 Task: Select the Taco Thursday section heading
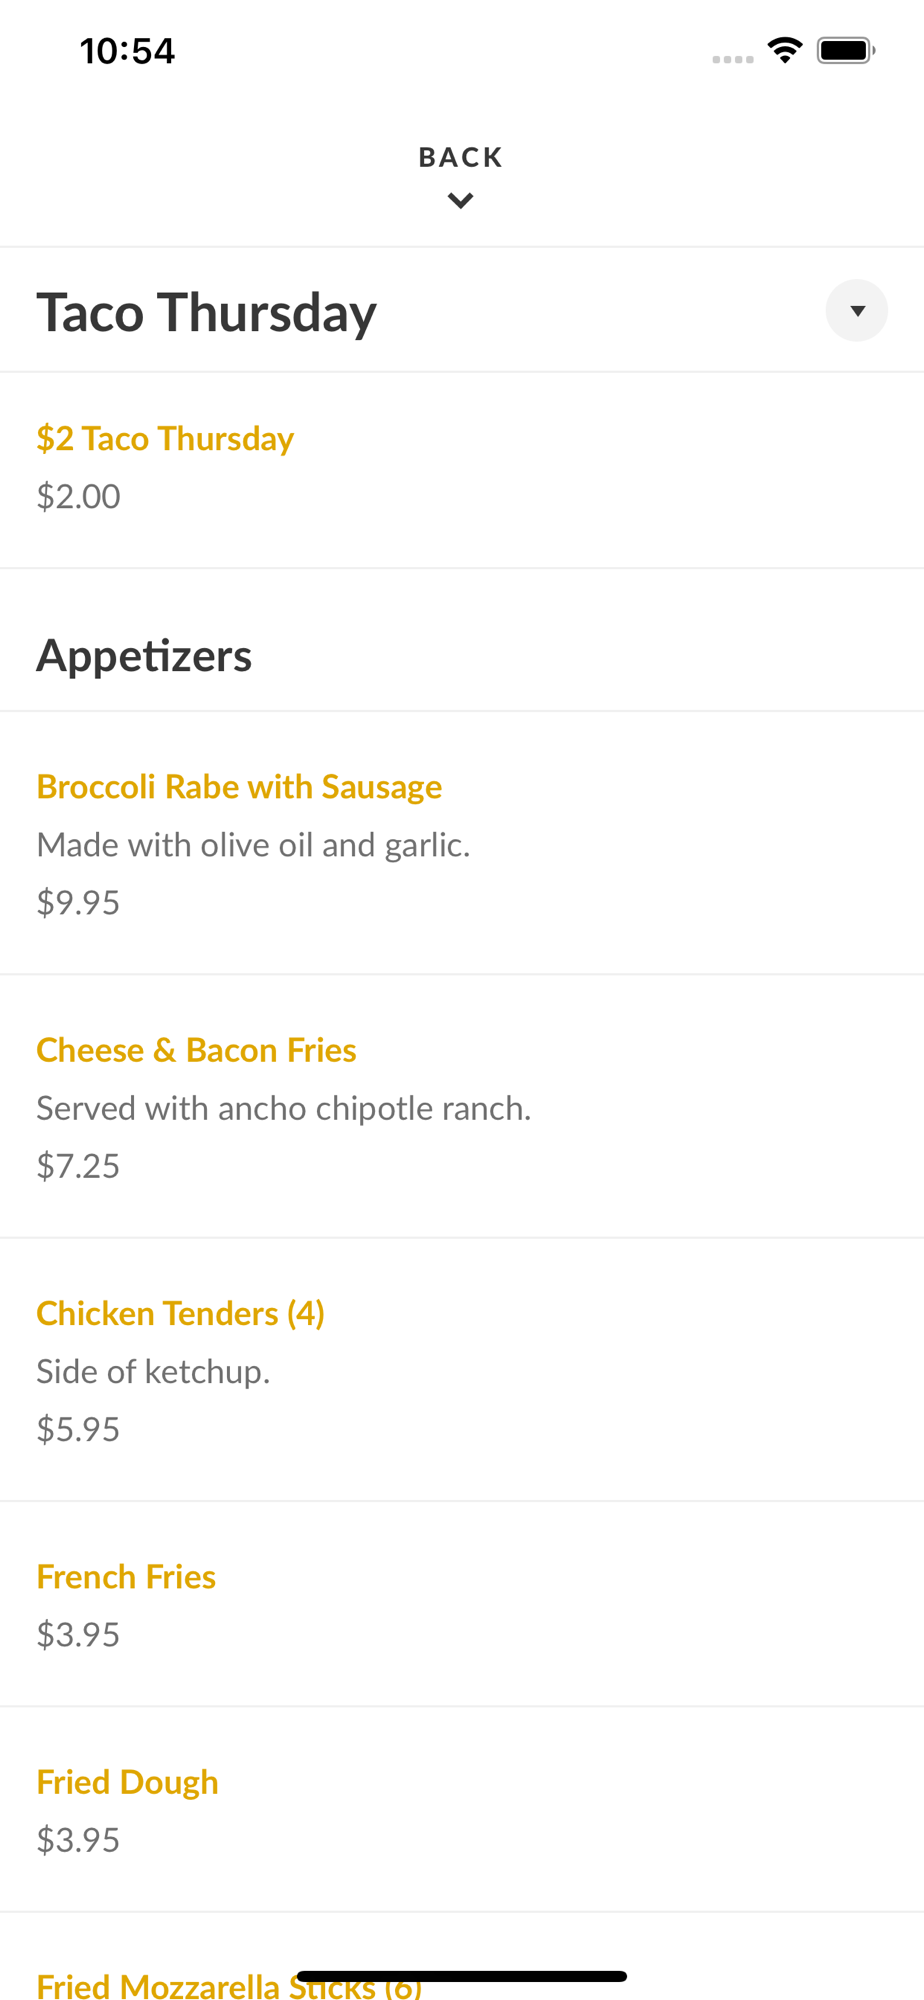point(207,312)
